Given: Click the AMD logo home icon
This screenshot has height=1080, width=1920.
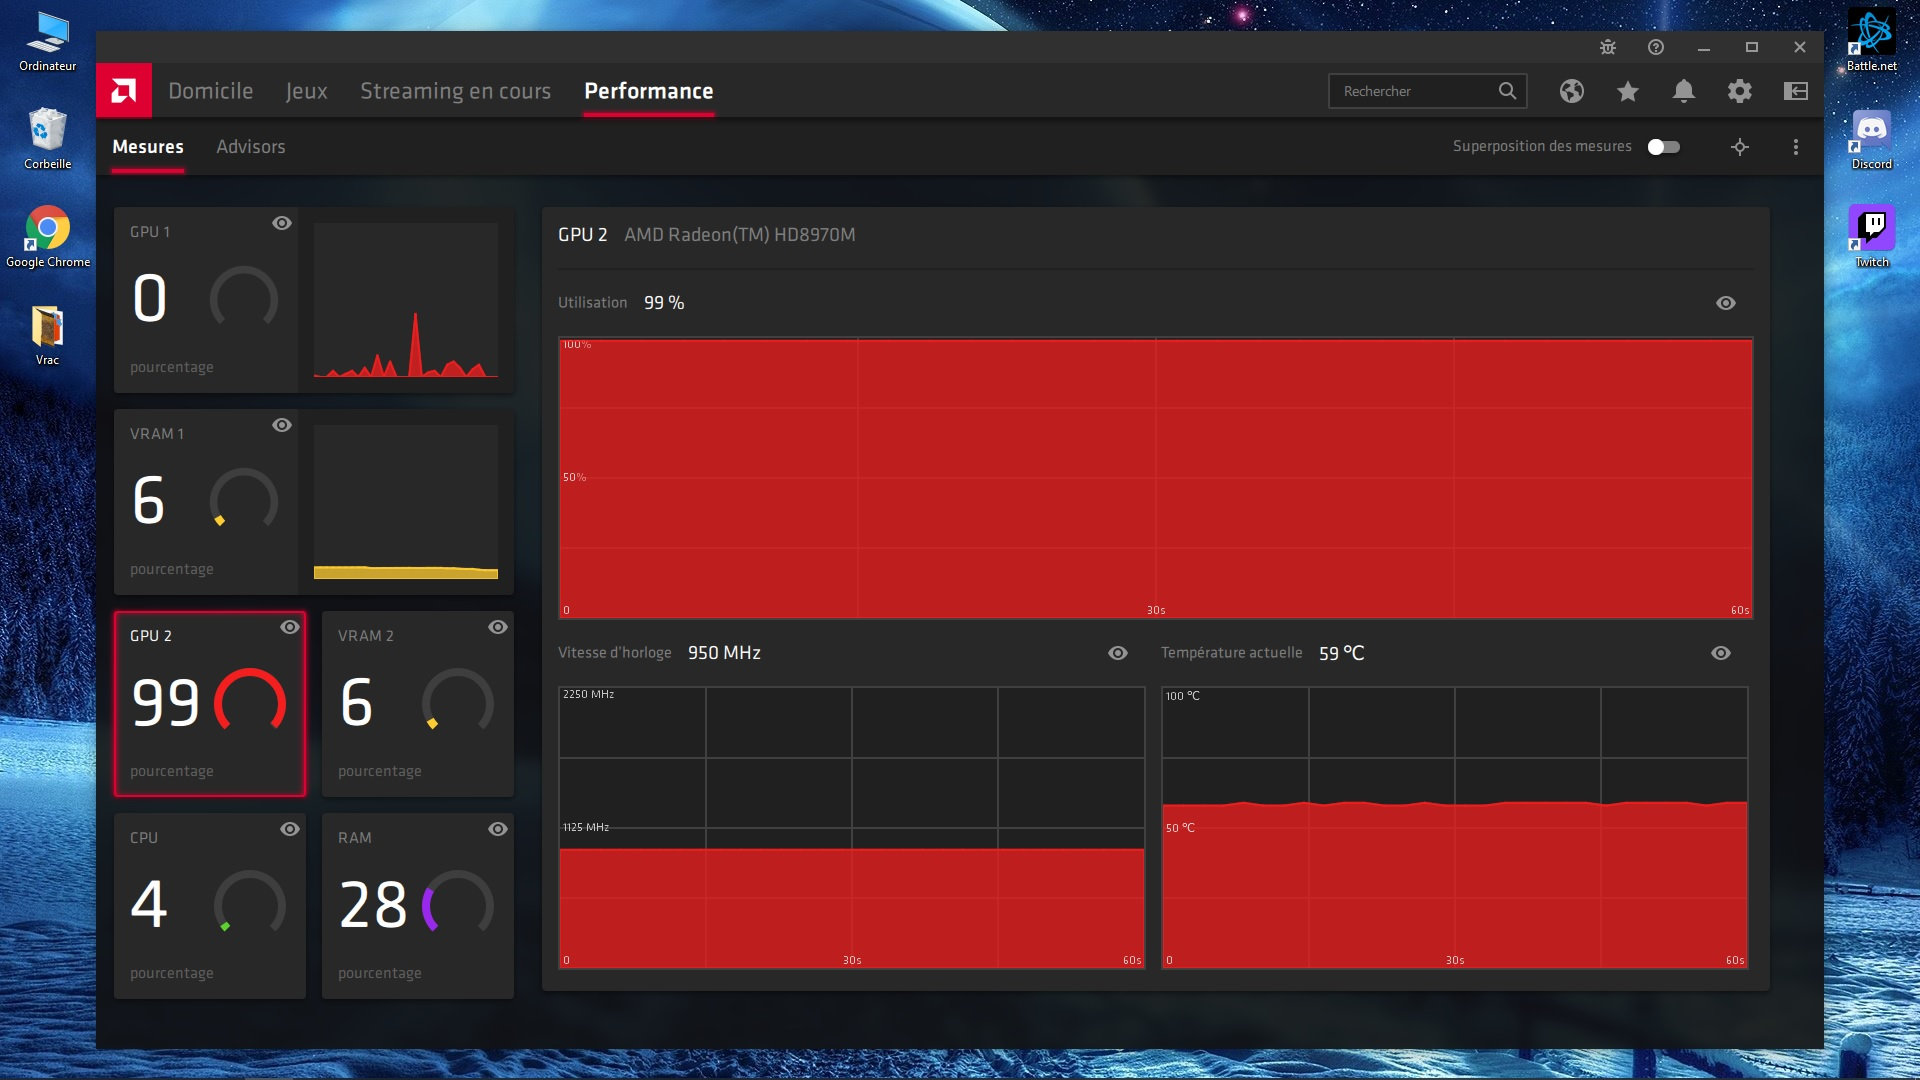Looking at the screenshot, I should tap(124, 91).
